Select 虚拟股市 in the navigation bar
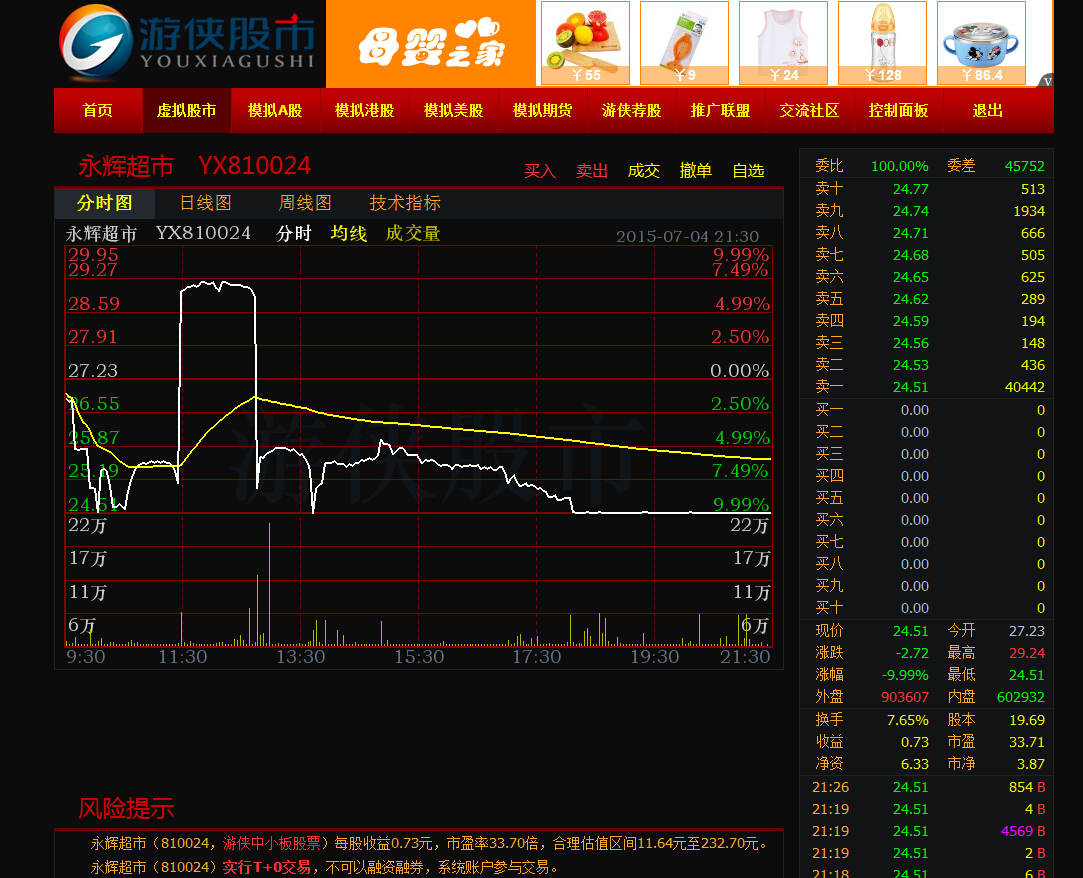 tap(186, 111)
